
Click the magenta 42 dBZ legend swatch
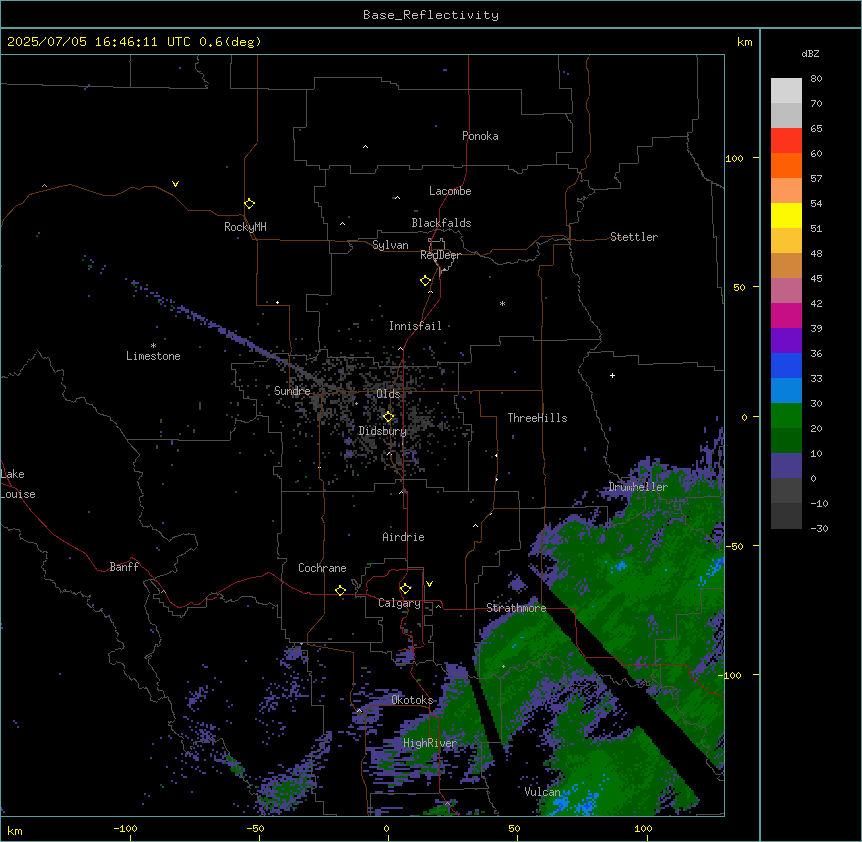tap(786, 315)
